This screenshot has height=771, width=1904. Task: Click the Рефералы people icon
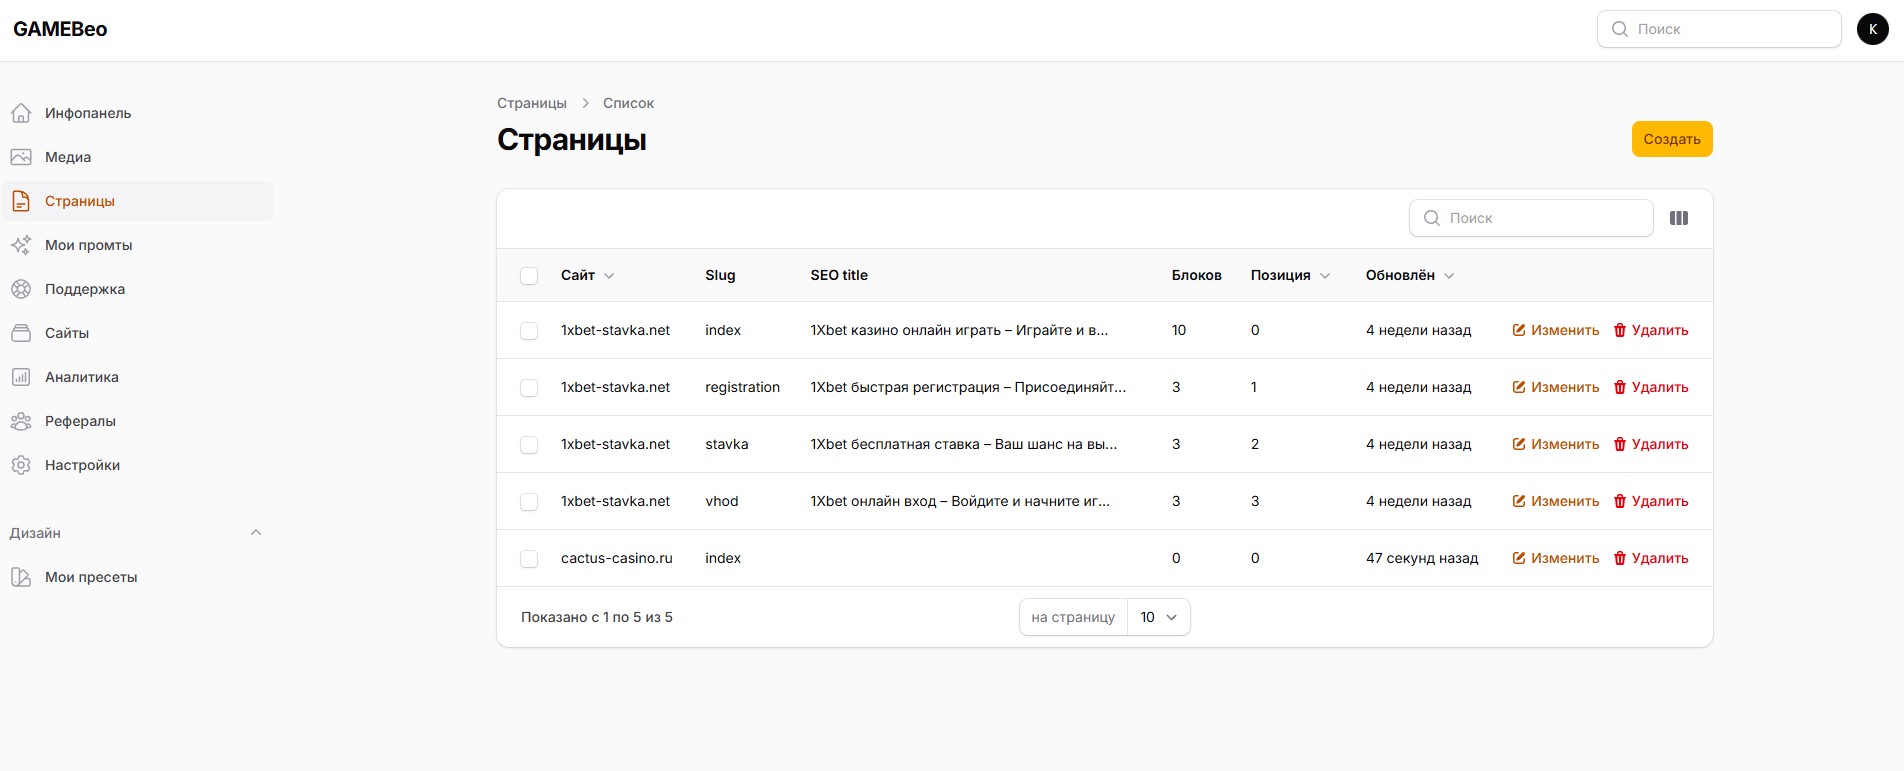(x=21, y=421)
